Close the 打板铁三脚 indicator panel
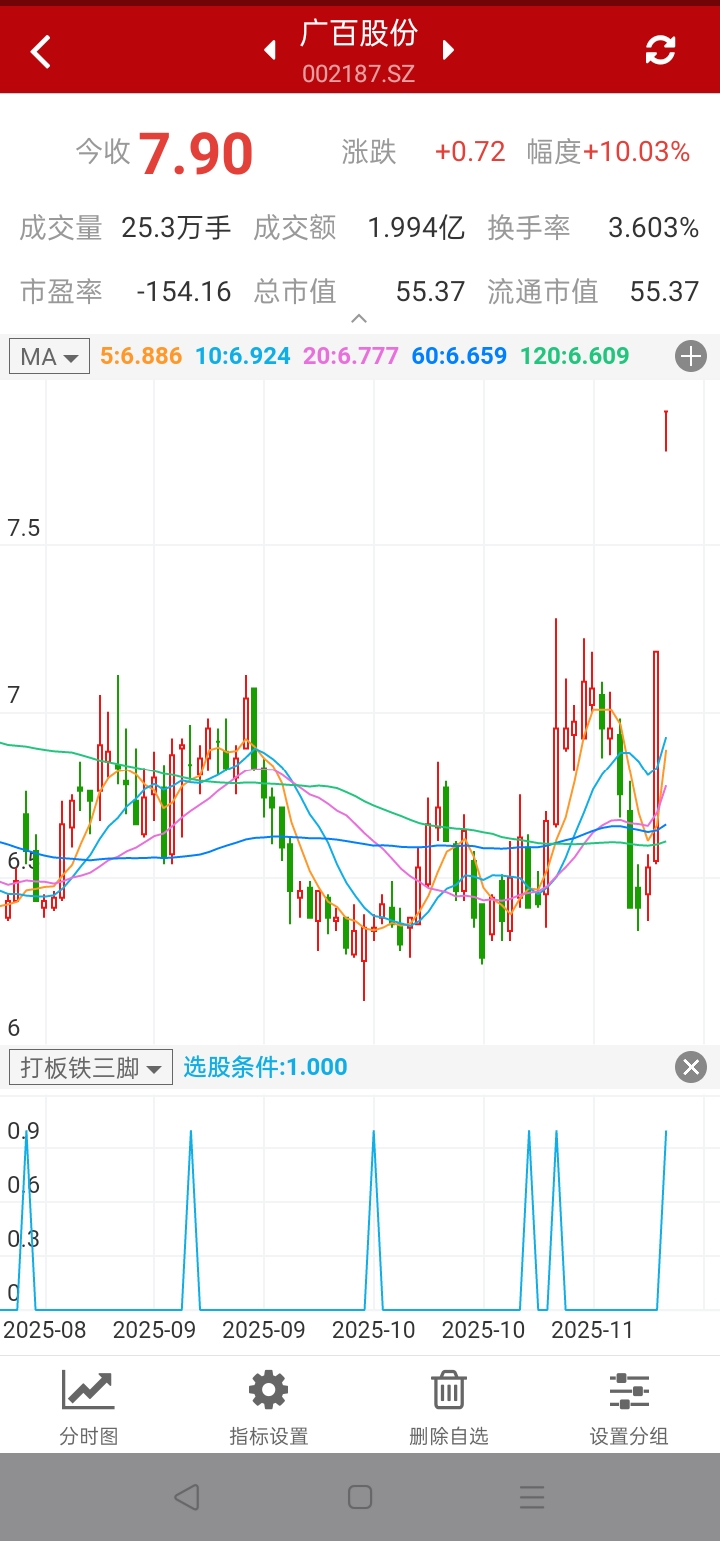The width and height of the screenshot is (720, 1541). 691,1067
